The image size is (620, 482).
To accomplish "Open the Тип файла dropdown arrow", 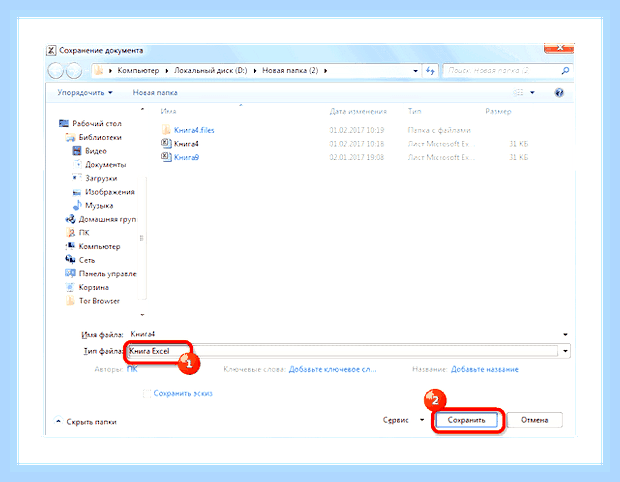I will 565,351.
